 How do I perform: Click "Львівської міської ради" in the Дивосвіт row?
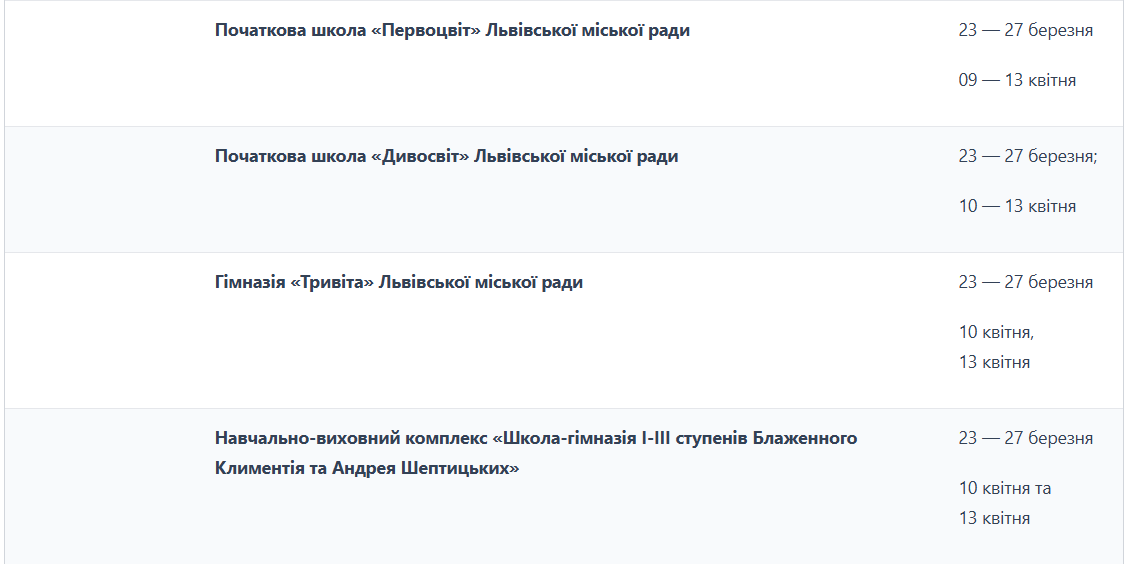(x=576, y=156)
